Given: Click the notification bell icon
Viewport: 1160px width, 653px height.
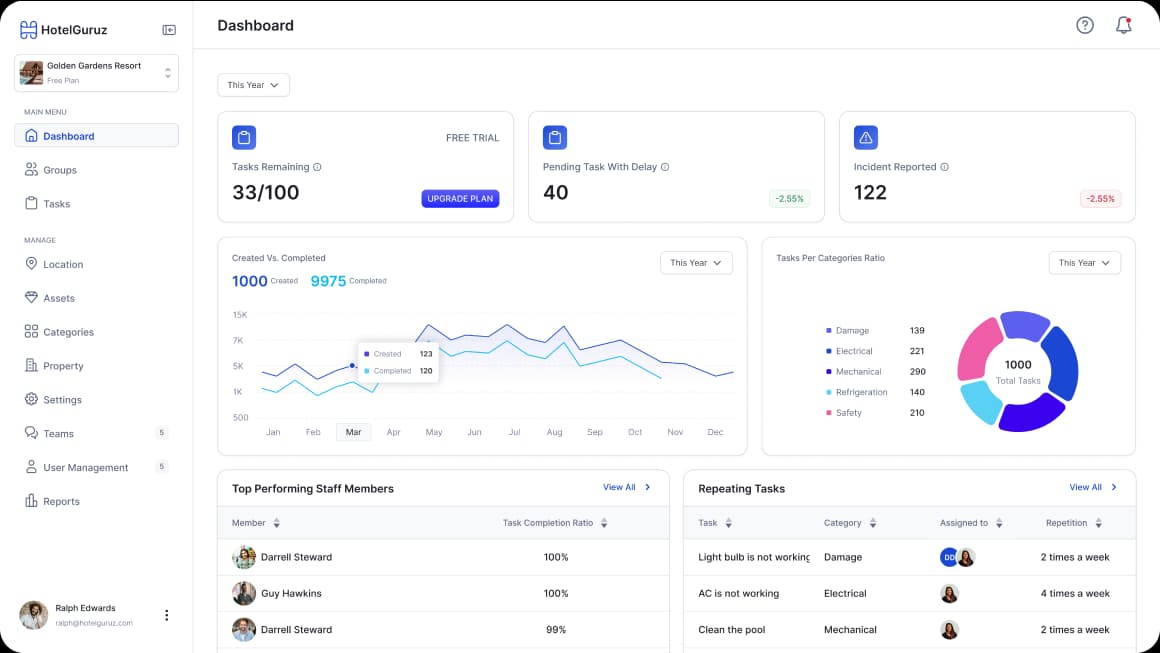Looking at the screenshot, I should [1123, 25].
